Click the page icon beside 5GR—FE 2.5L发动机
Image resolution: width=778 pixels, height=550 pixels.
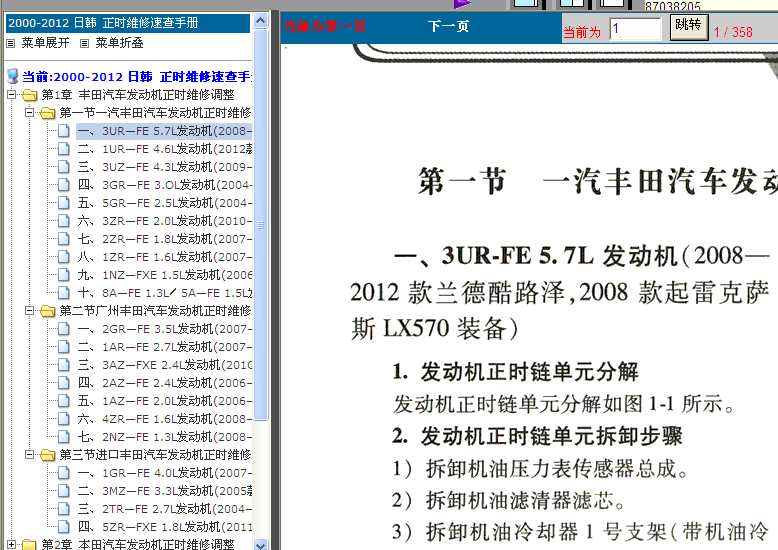64,203
